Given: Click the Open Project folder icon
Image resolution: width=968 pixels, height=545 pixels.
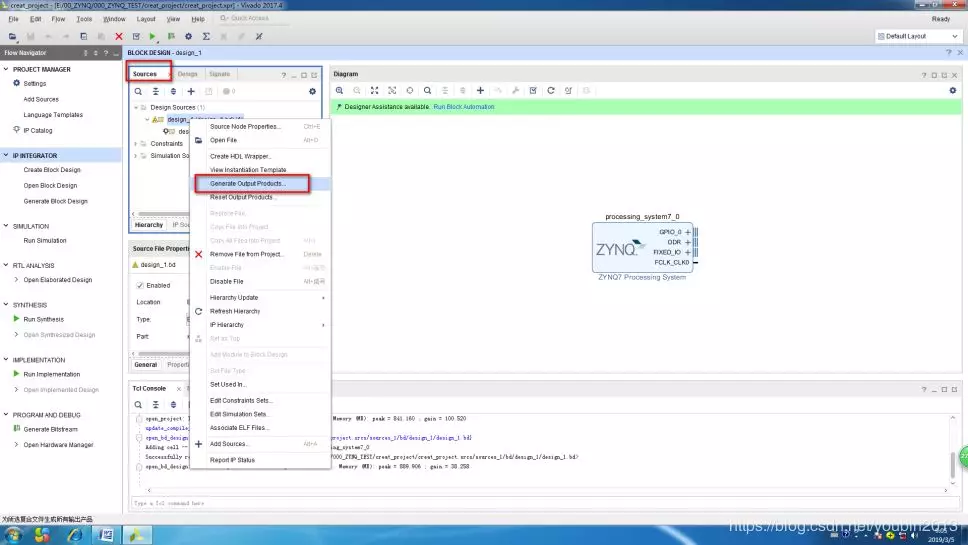Looking at the screenshot, I should pyautogui.click(x=12, y=36).
